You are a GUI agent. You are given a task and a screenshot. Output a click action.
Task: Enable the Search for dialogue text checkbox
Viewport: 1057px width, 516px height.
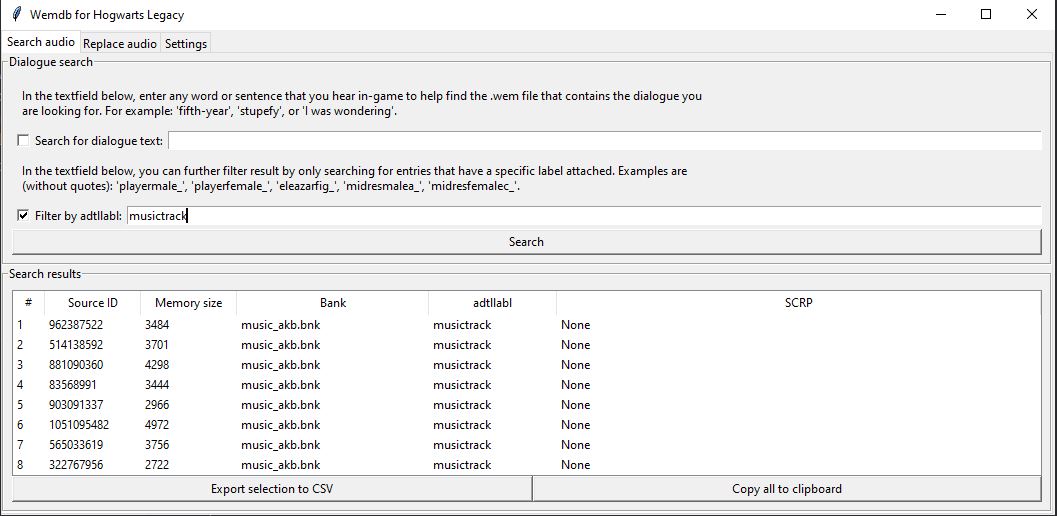click(24, 141)
